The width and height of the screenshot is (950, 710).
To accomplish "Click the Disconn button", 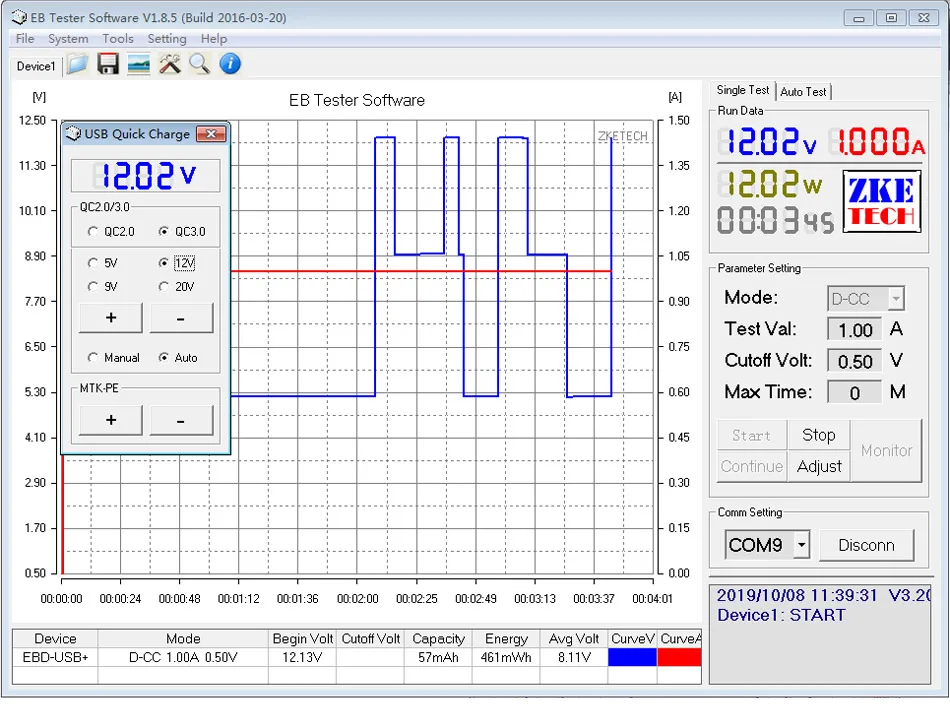I will click(x=866, y=545).
